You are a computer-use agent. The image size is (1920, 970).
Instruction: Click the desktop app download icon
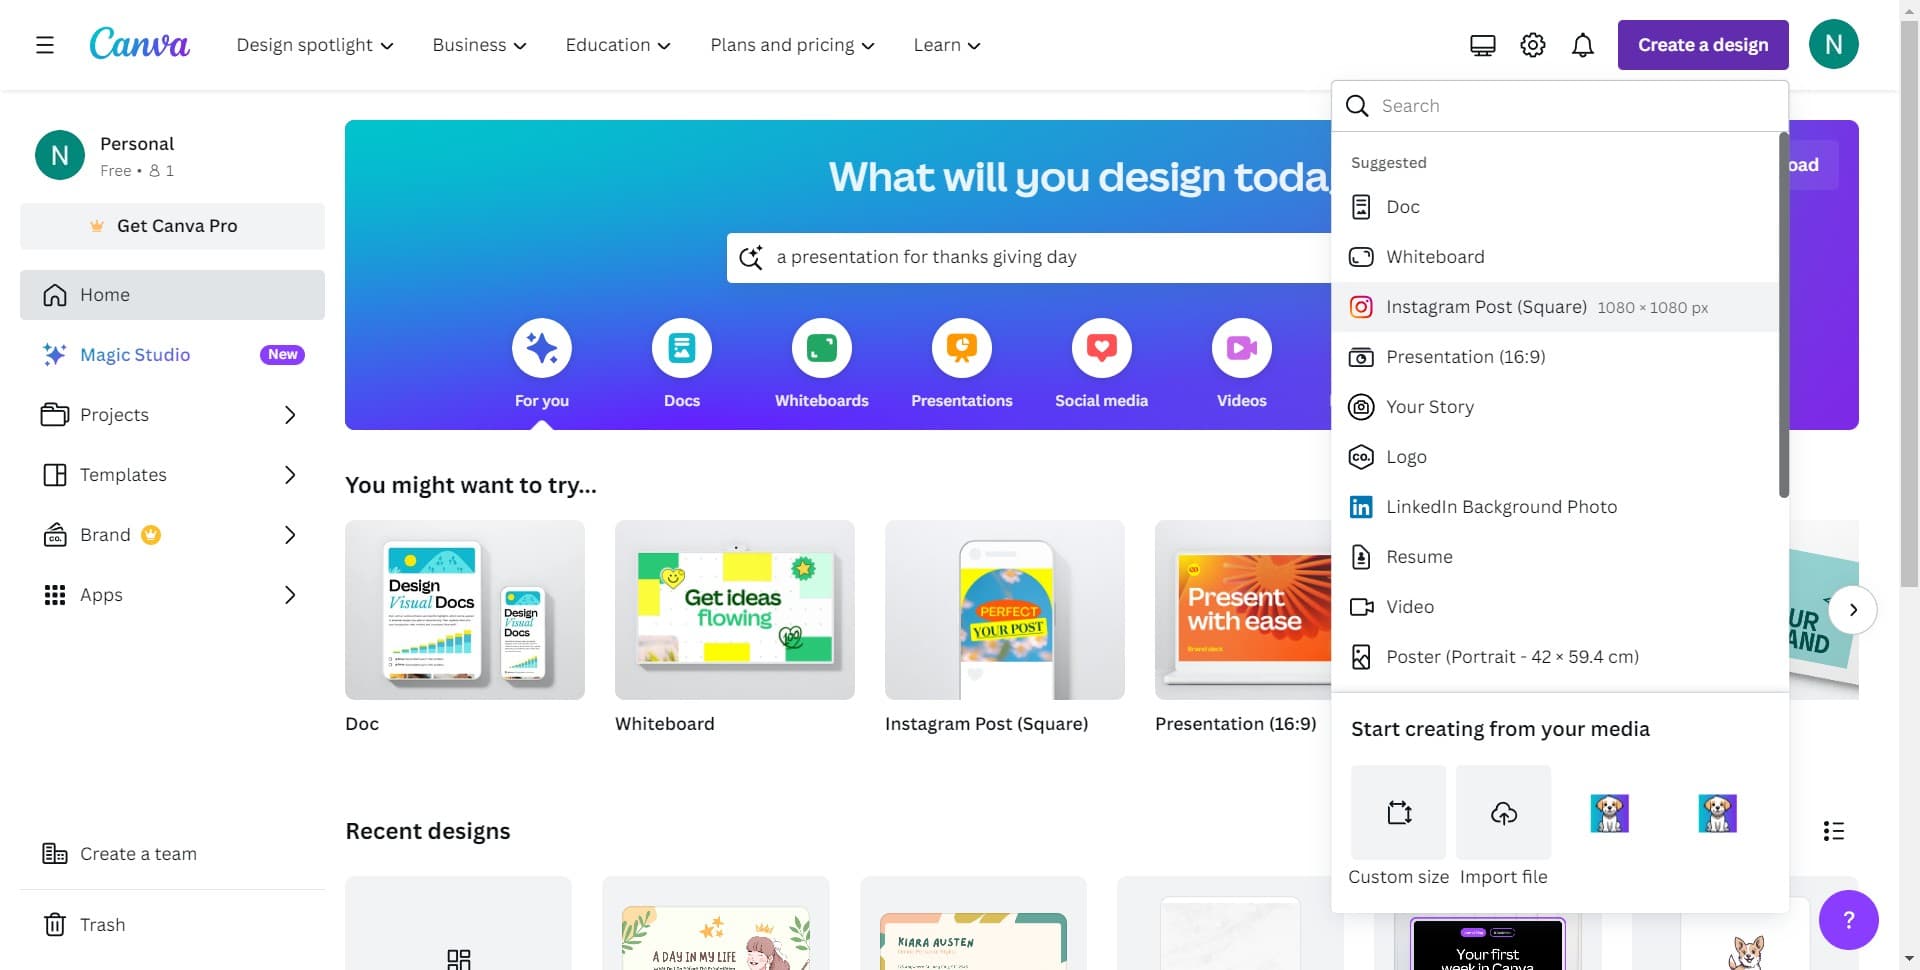pyautogui.click(x=1482, y=45)
